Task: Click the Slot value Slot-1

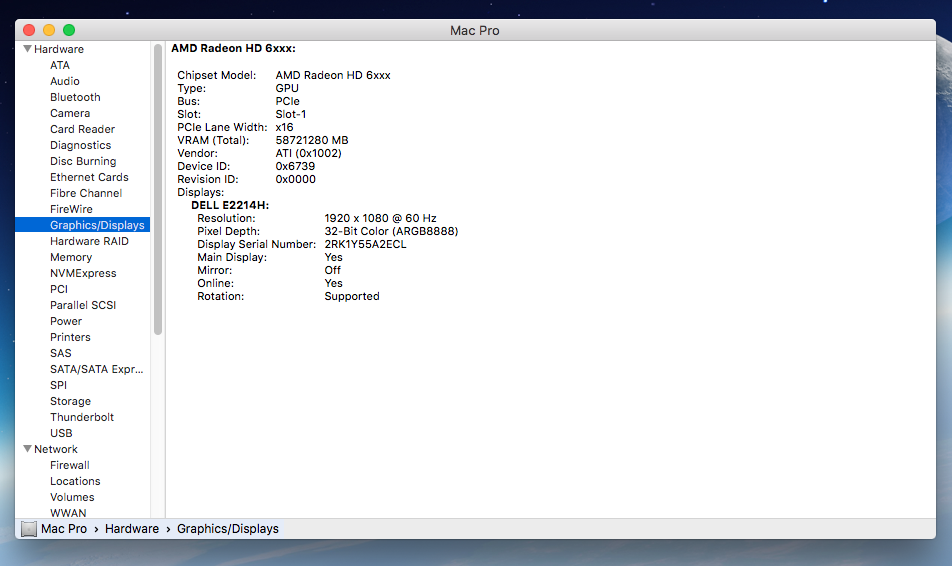Action: [291, 114]
